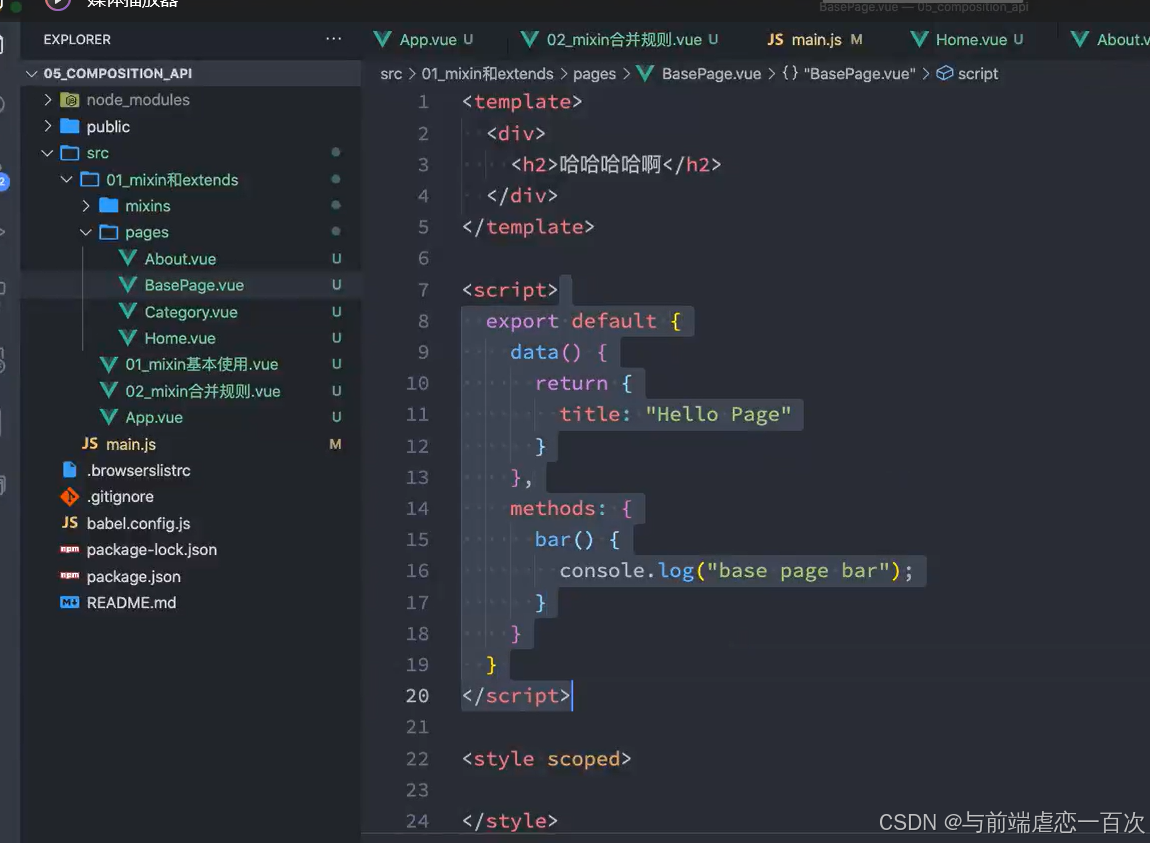
Task: Click the Vue icon beside Category.vue
Action: click(128, 311)
